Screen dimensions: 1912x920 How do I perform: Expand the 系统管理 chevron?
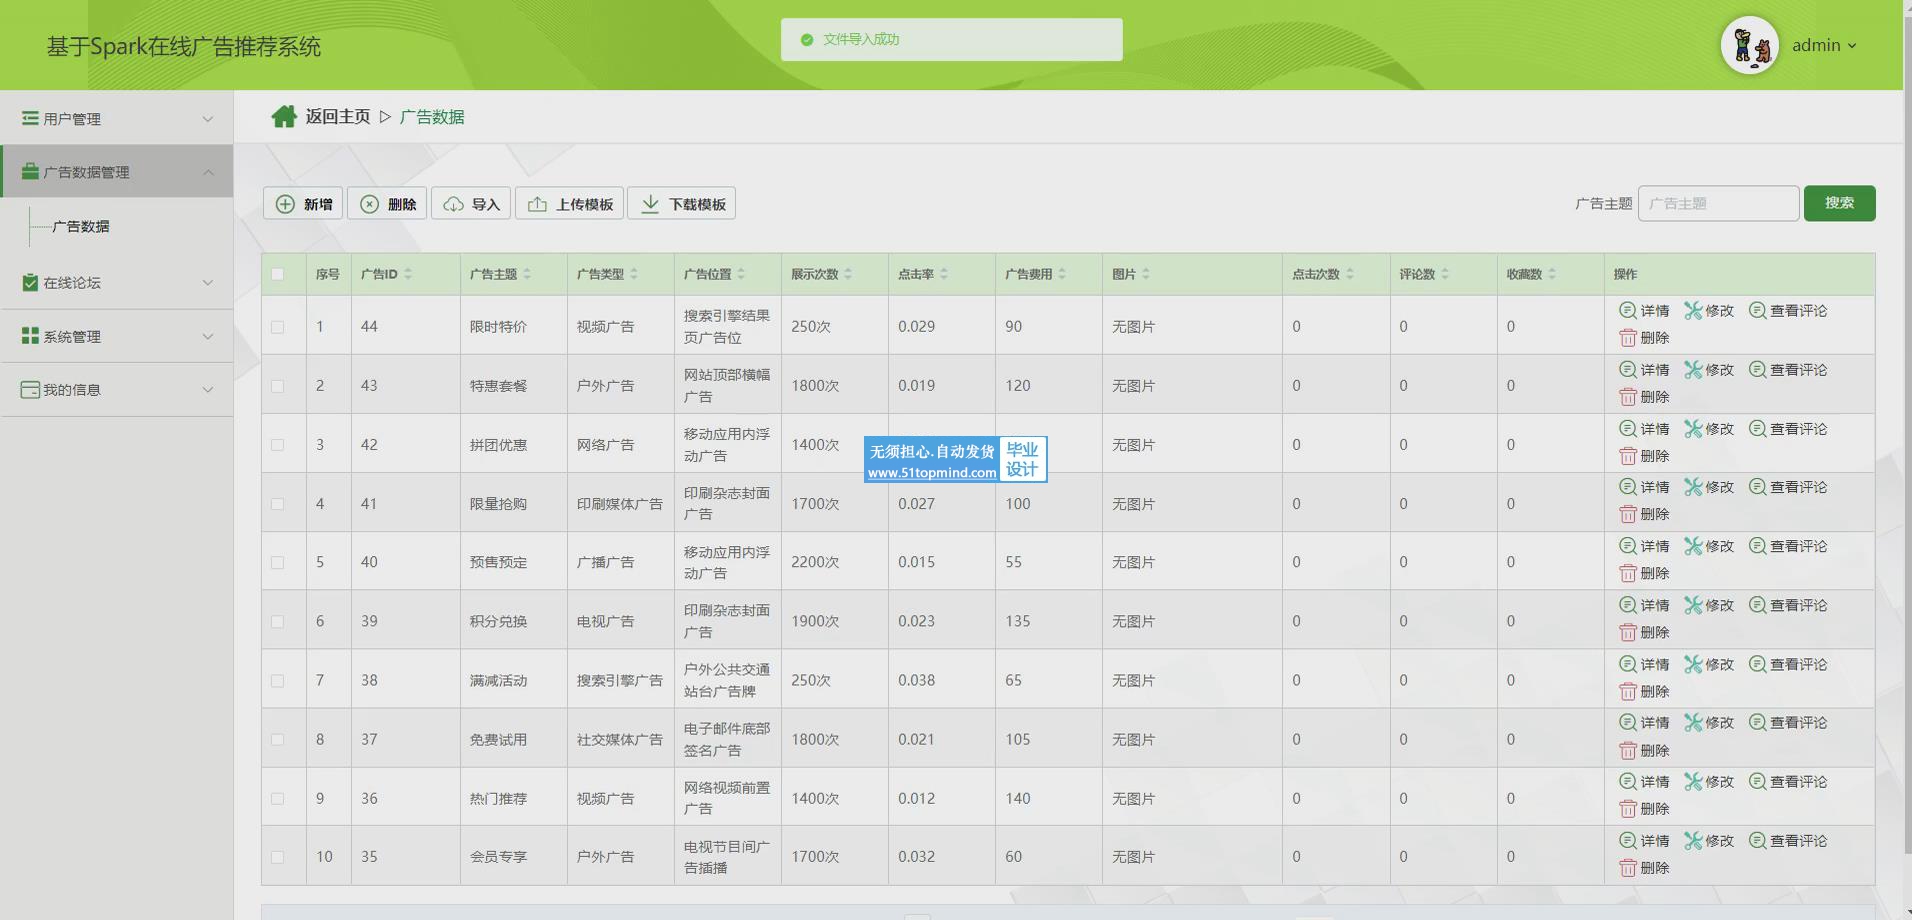(208, 336)
